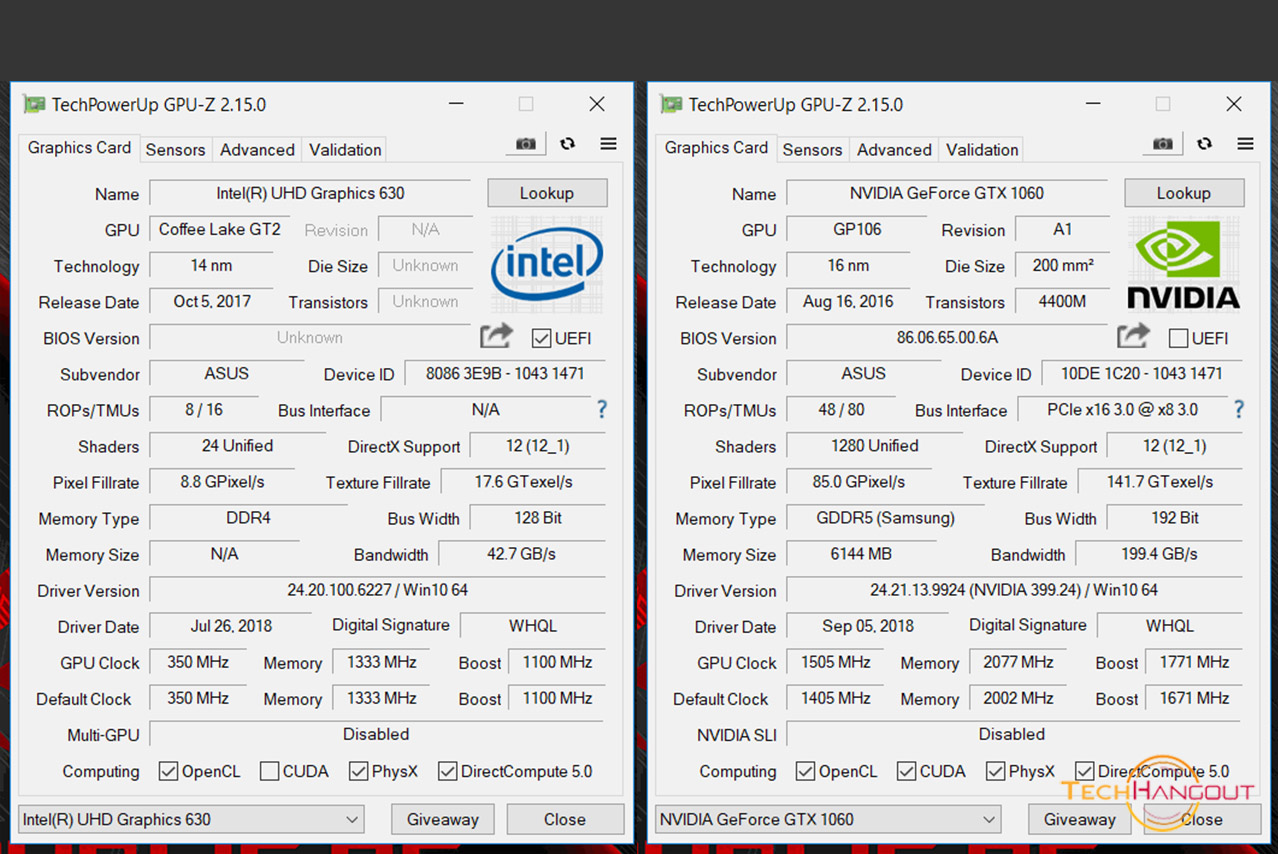Screen dimensions: 1278x854
Task: Toggle OpenCL checkbox in Intel window
Action: 168,771
